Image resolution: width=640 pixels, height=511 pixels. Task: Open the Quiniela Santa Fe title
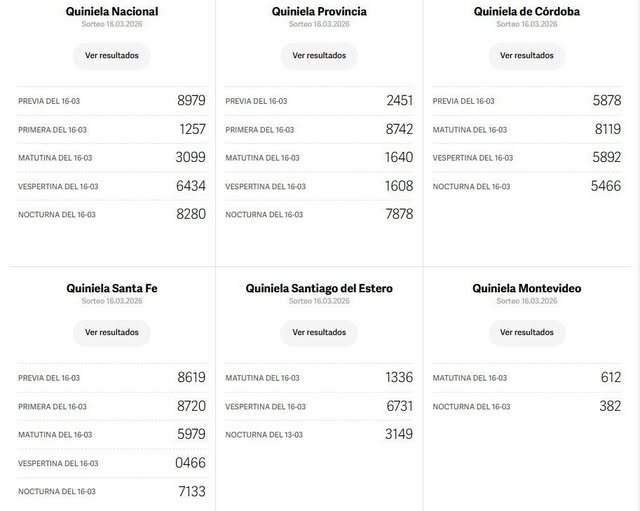click(x=112, y=288)
